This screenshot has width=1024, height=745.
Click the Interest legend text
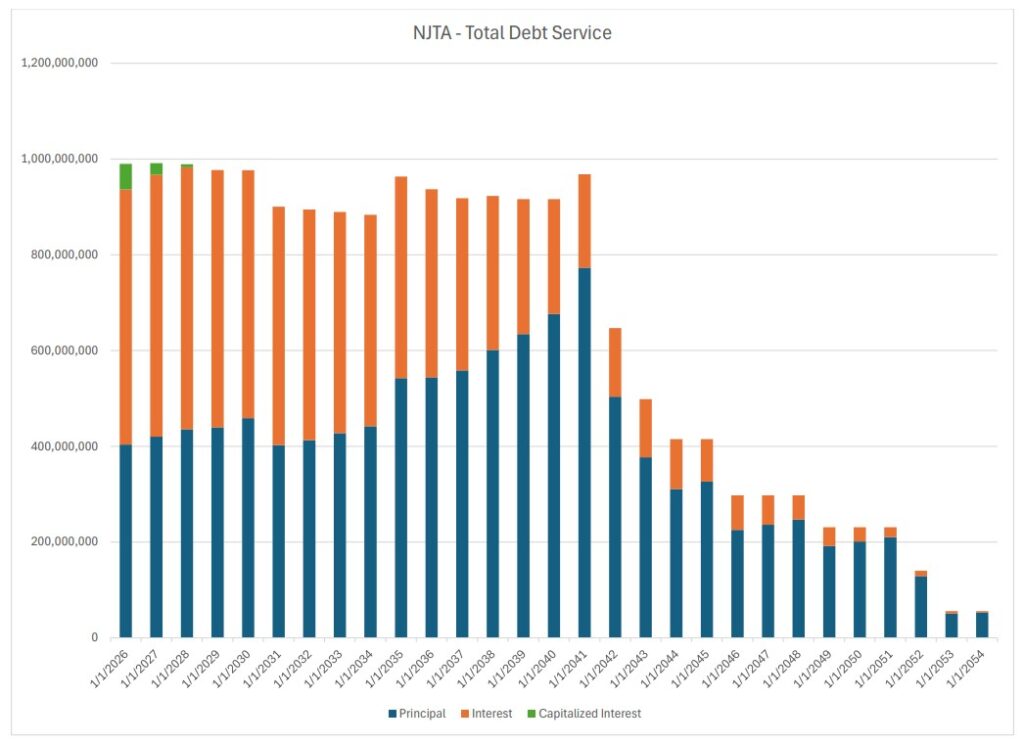click(490, 714)
